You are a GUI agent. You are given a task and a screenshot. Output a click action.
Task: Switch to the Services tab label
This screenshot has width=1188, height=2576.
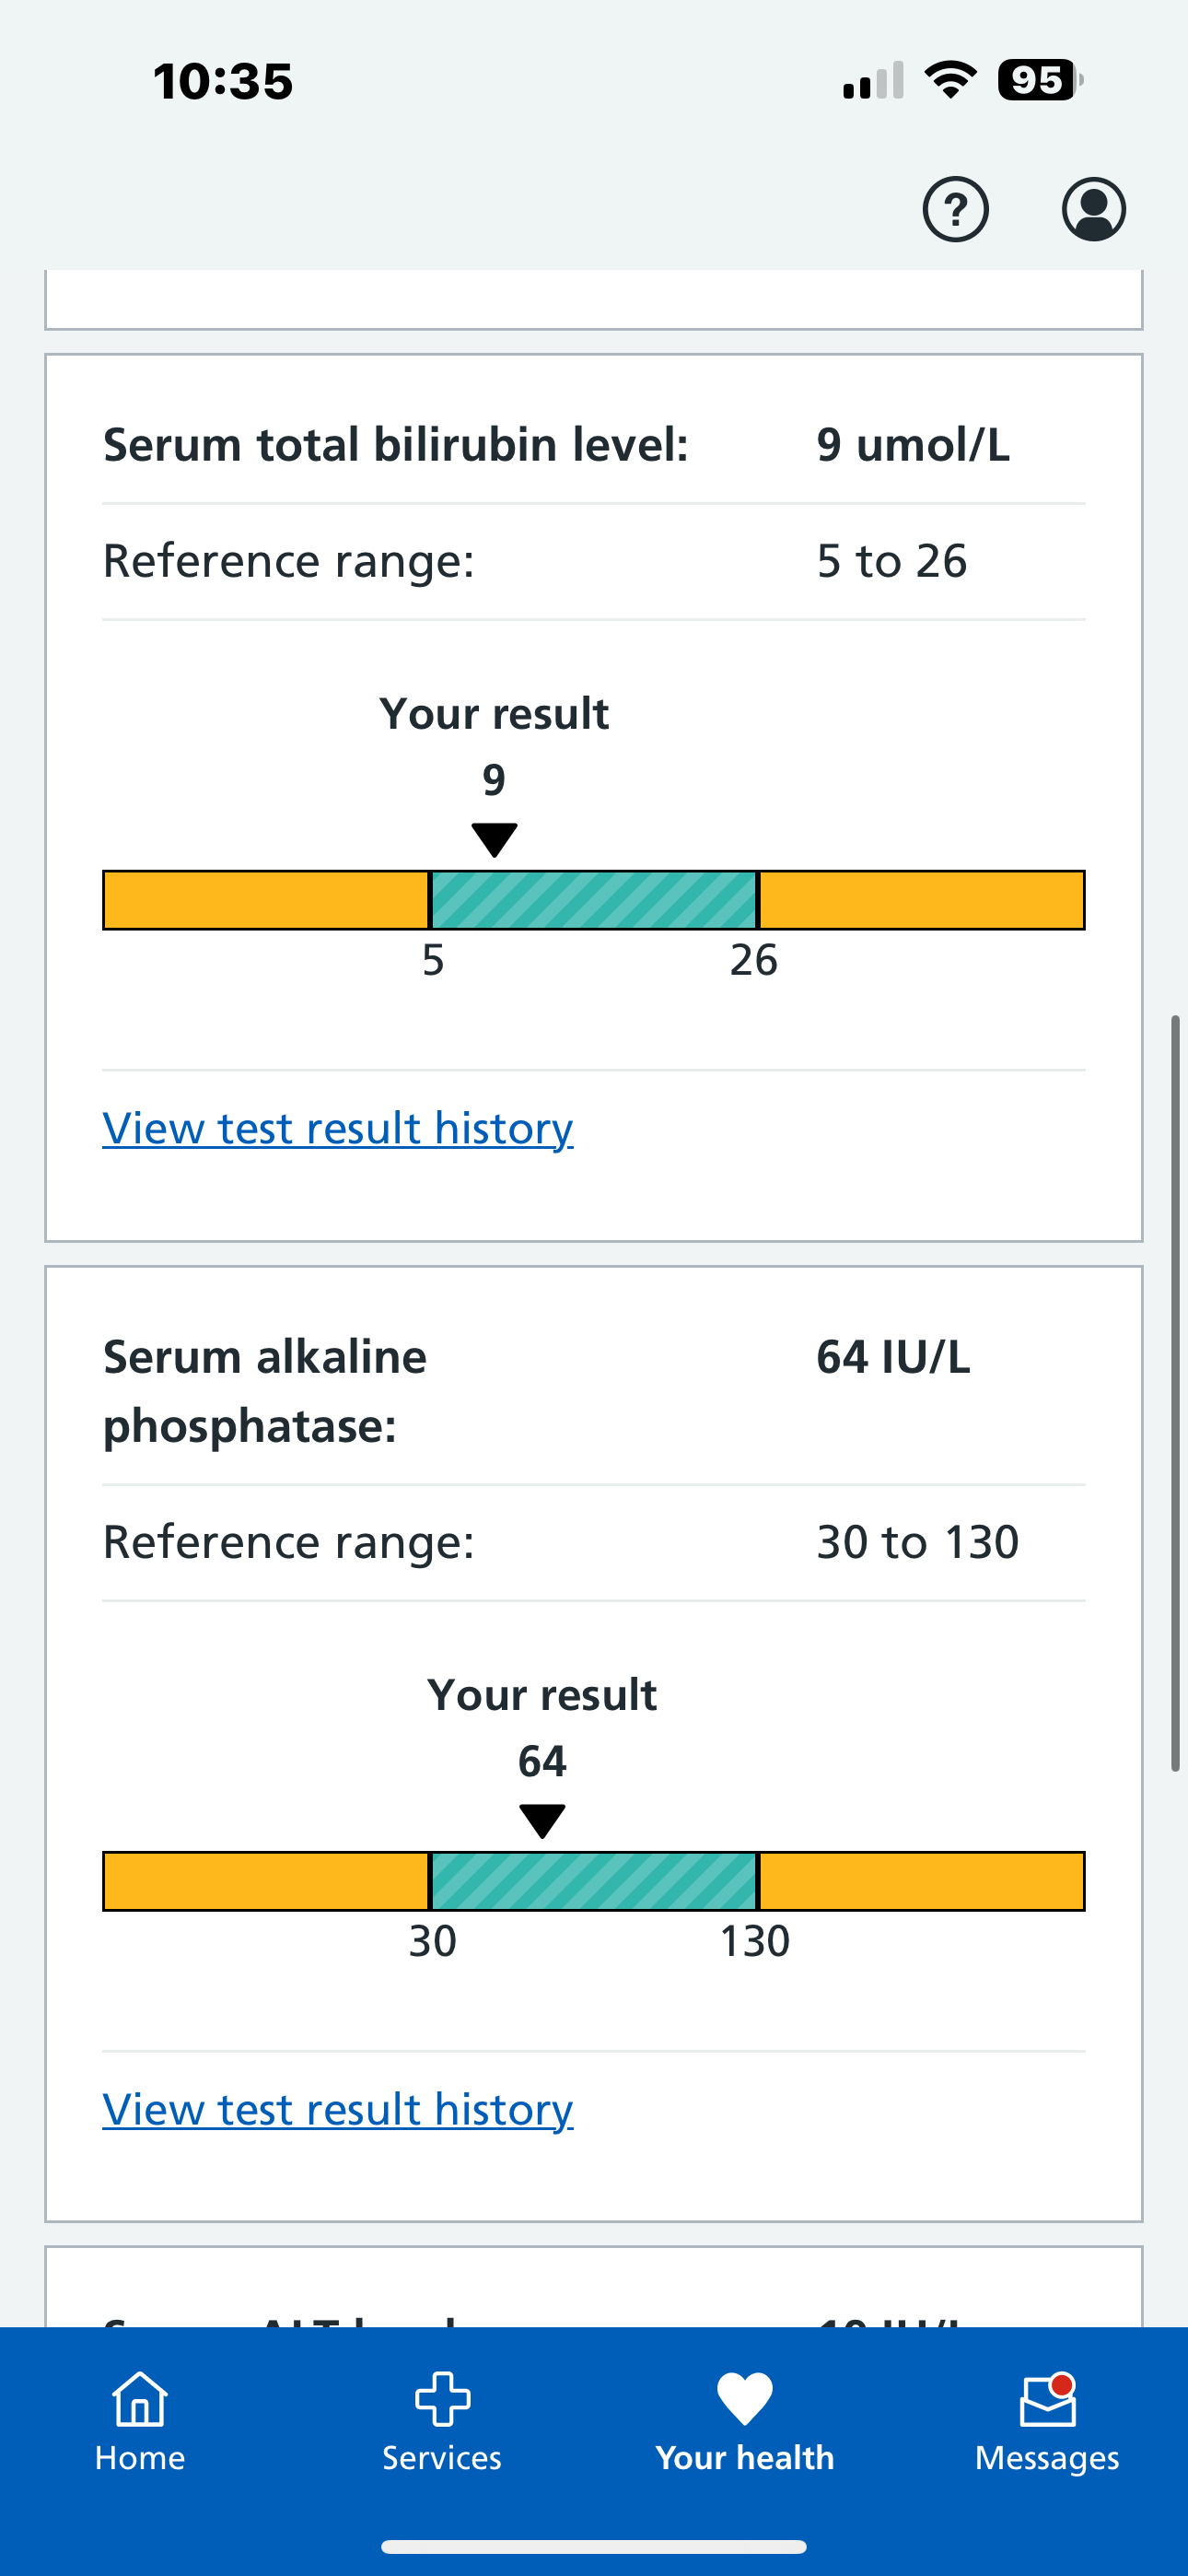pyautogui.click(x=442, y=2458)
